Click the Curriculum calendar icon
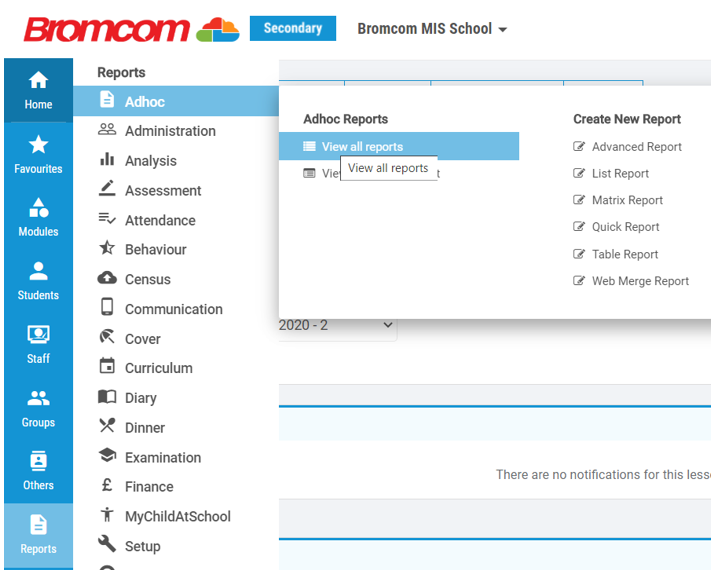Viewport: 711px width, 570px height. point(107,365)
